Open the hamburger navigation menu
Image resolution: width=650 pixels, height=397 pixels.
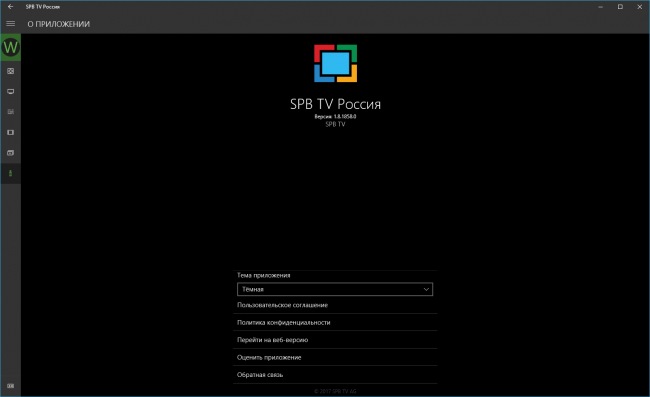click(x=10, y=24)
